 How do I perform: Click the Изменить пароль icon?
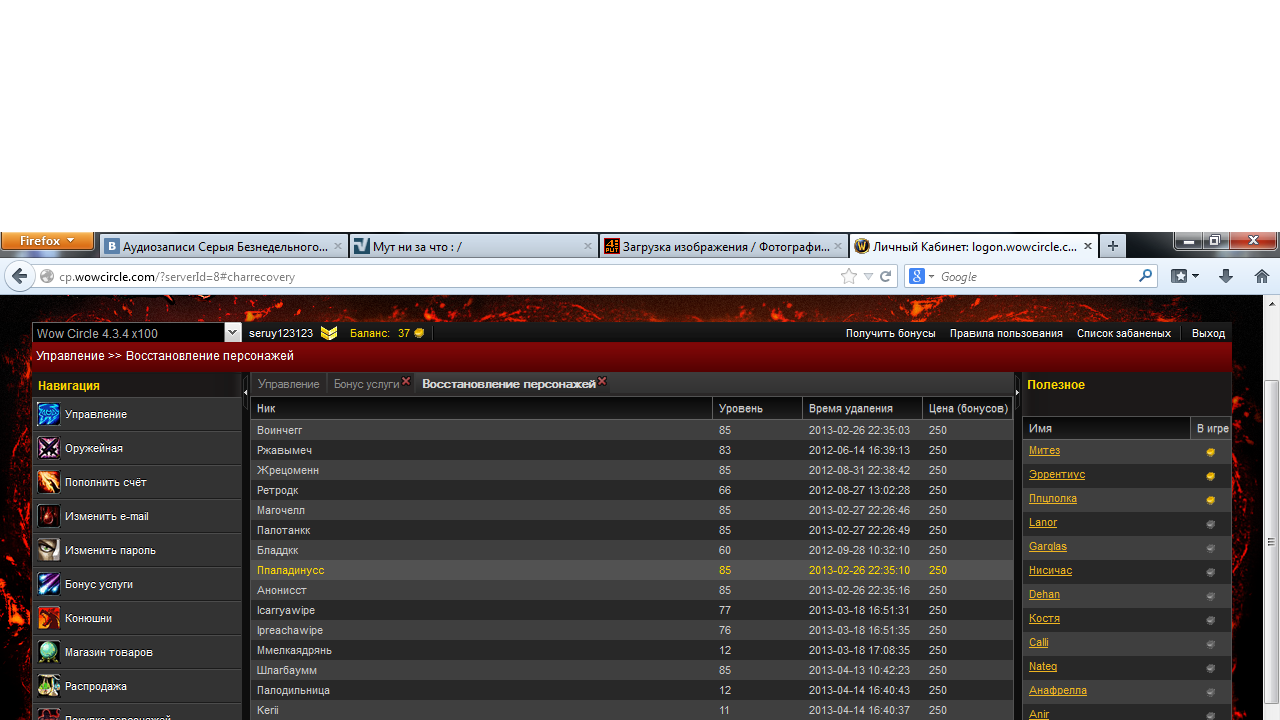48,550
